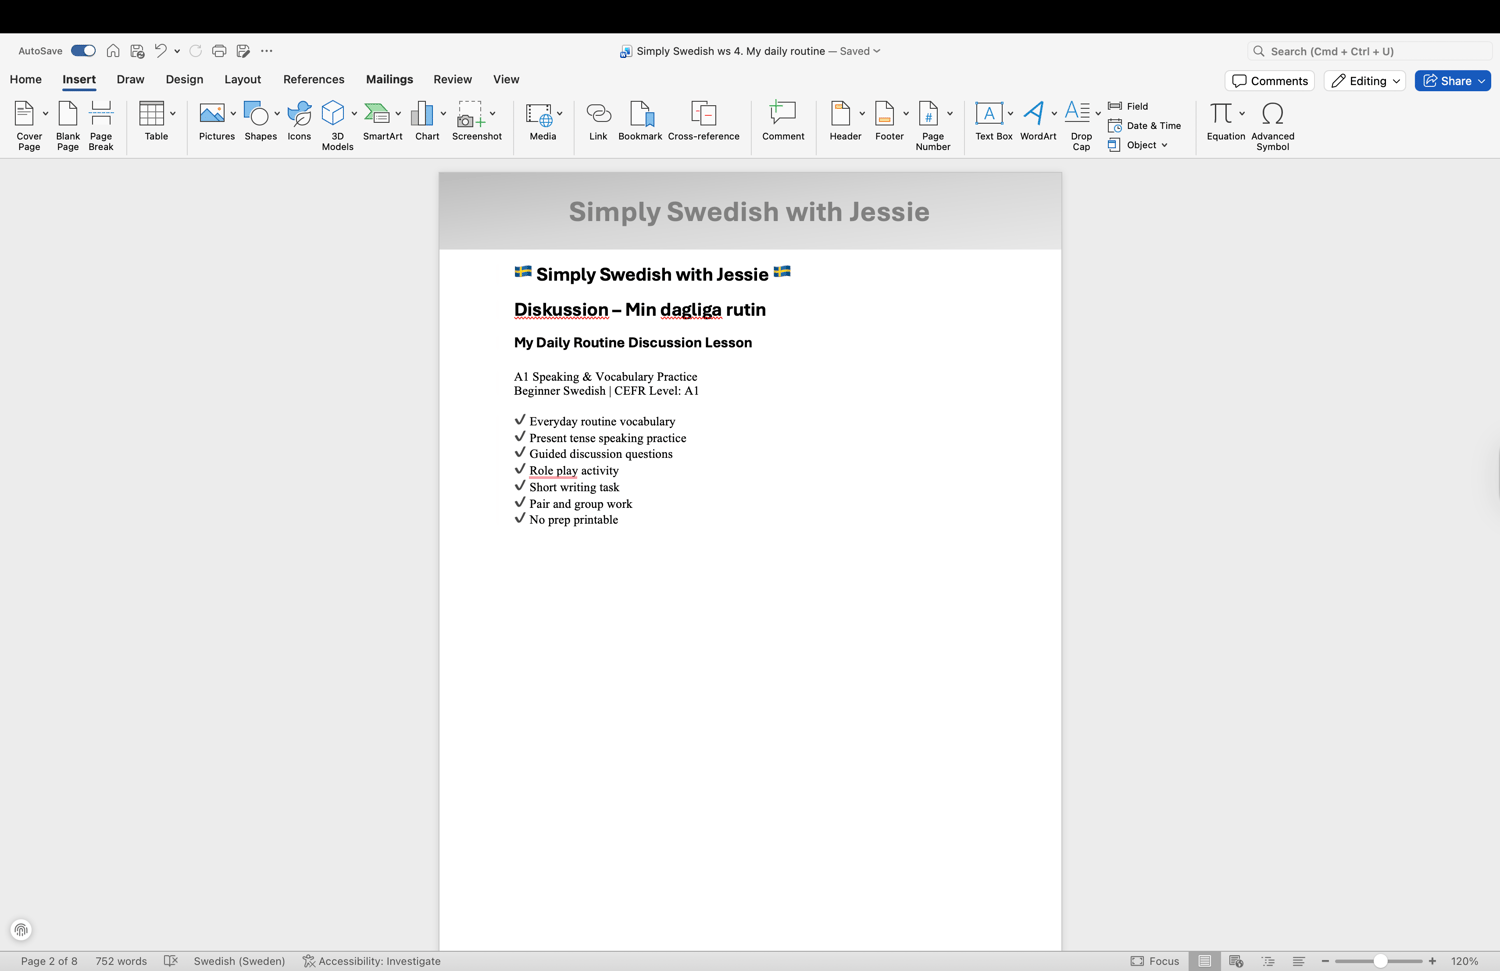Screen dimensions: 1500x971
Task: Open the Comments pane button
Action: tap(1269, 81)
